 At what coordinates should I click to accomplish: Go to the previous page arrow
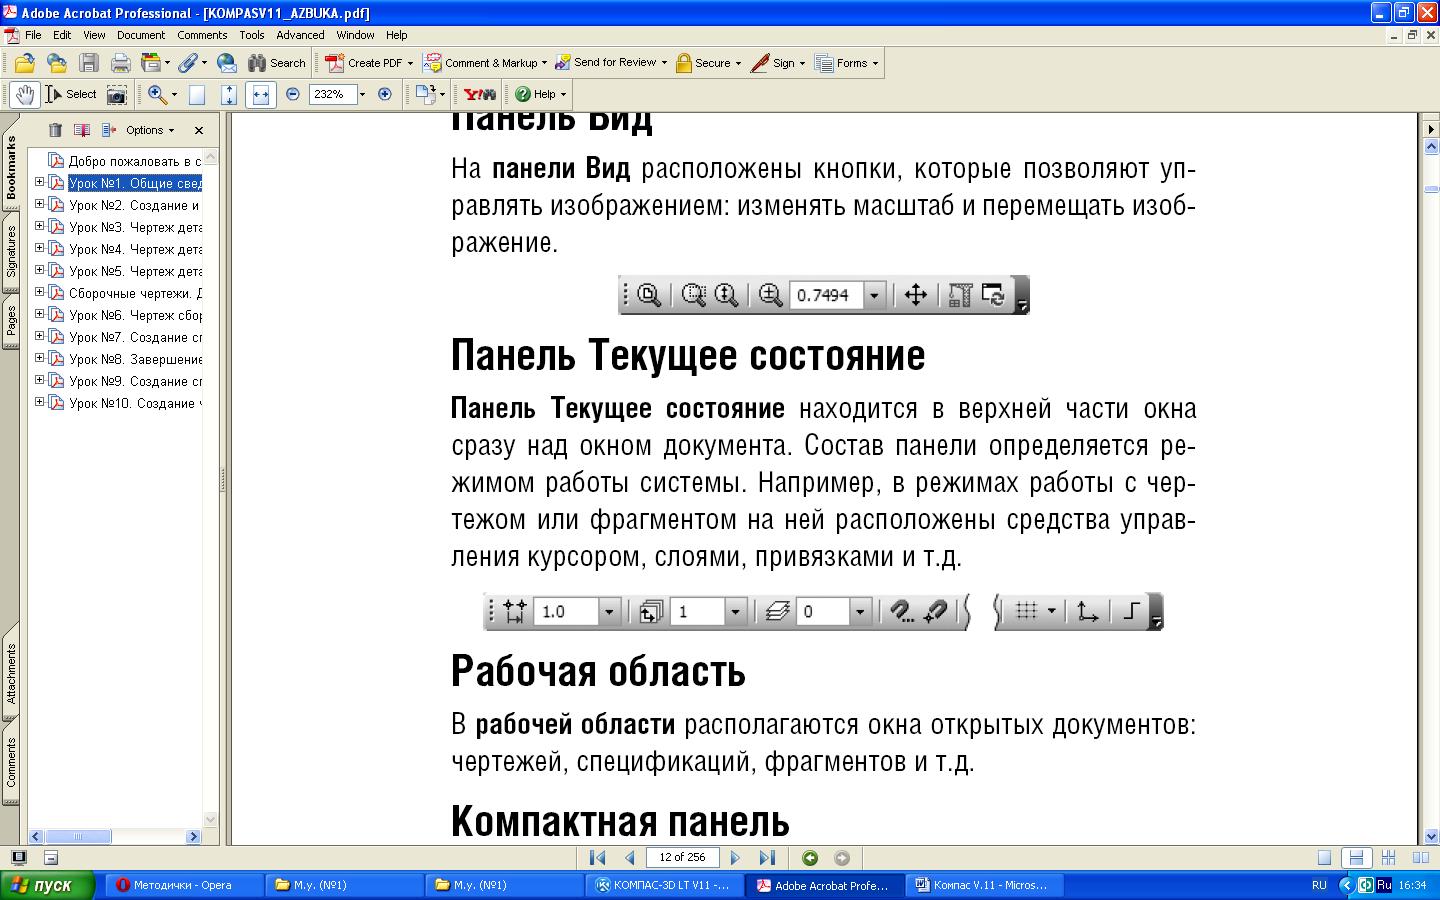630,858
